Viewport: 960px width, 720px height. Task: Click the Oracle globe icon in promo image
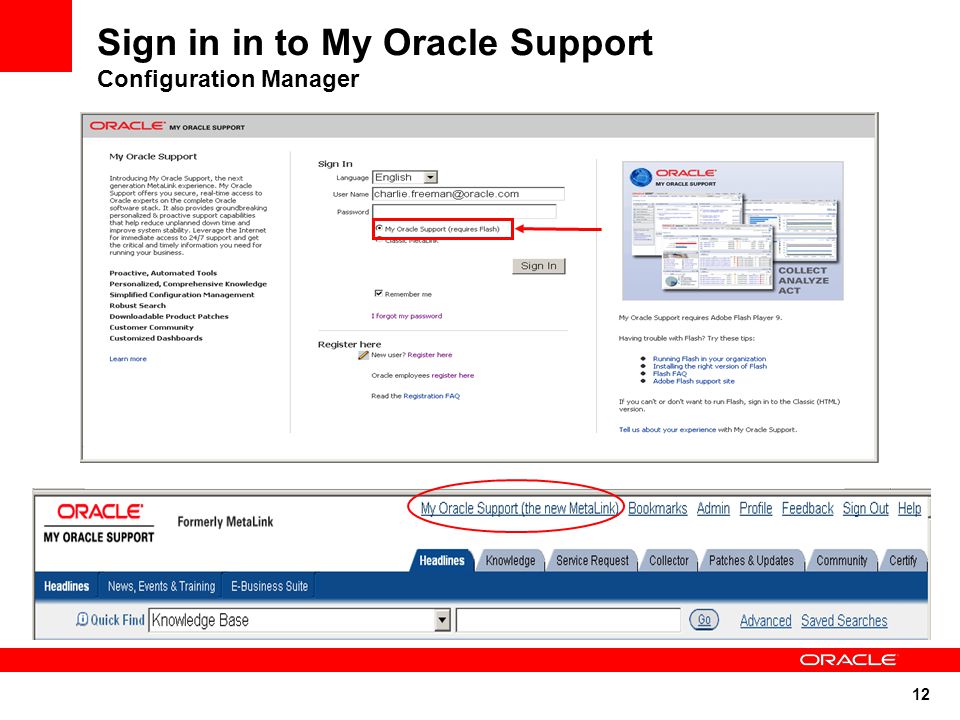(x=640, y=178)
